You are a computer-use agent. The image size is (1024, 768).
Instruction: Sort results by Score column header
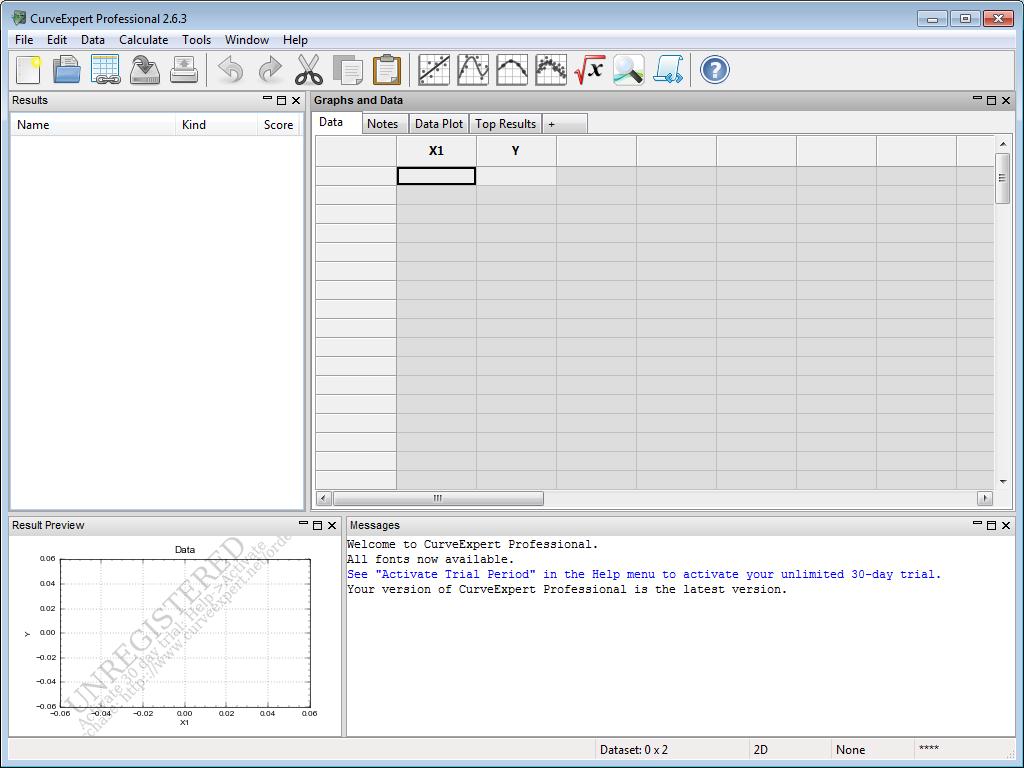coord(279,125)
